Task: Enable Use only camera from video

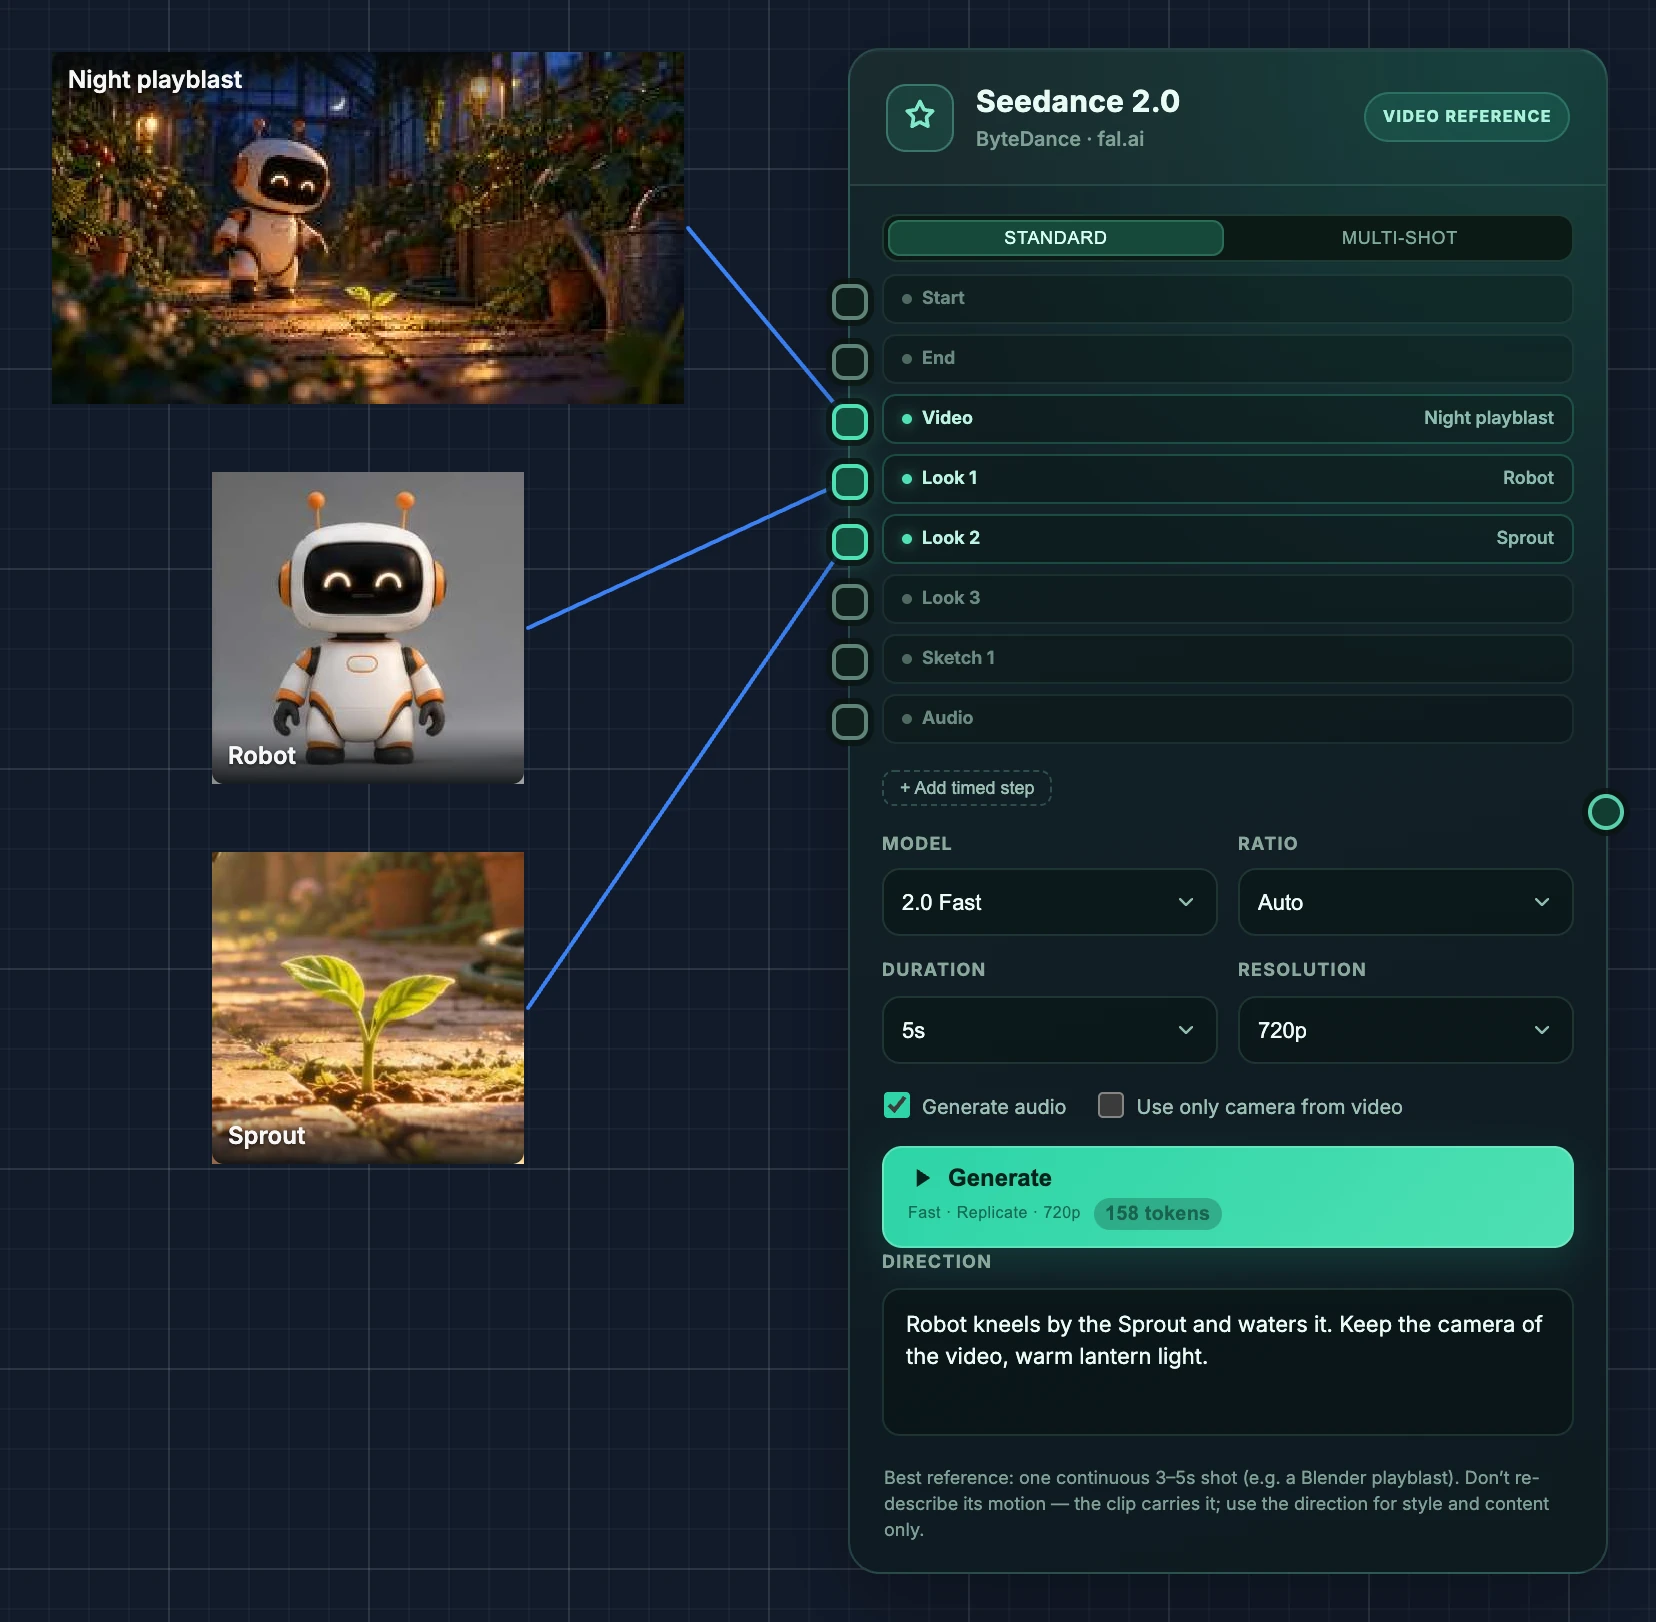Action: tap(1111, 1105)
